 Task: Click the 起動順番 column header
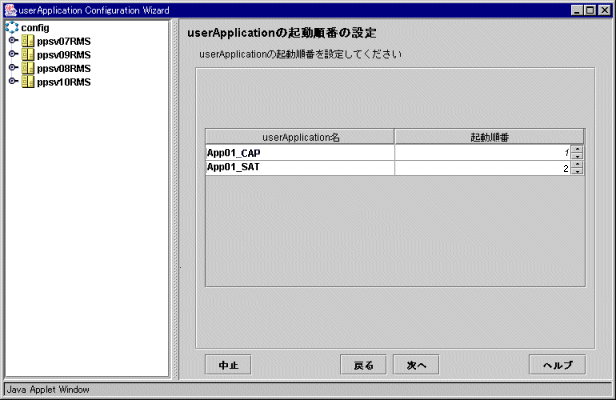point(490,137)
